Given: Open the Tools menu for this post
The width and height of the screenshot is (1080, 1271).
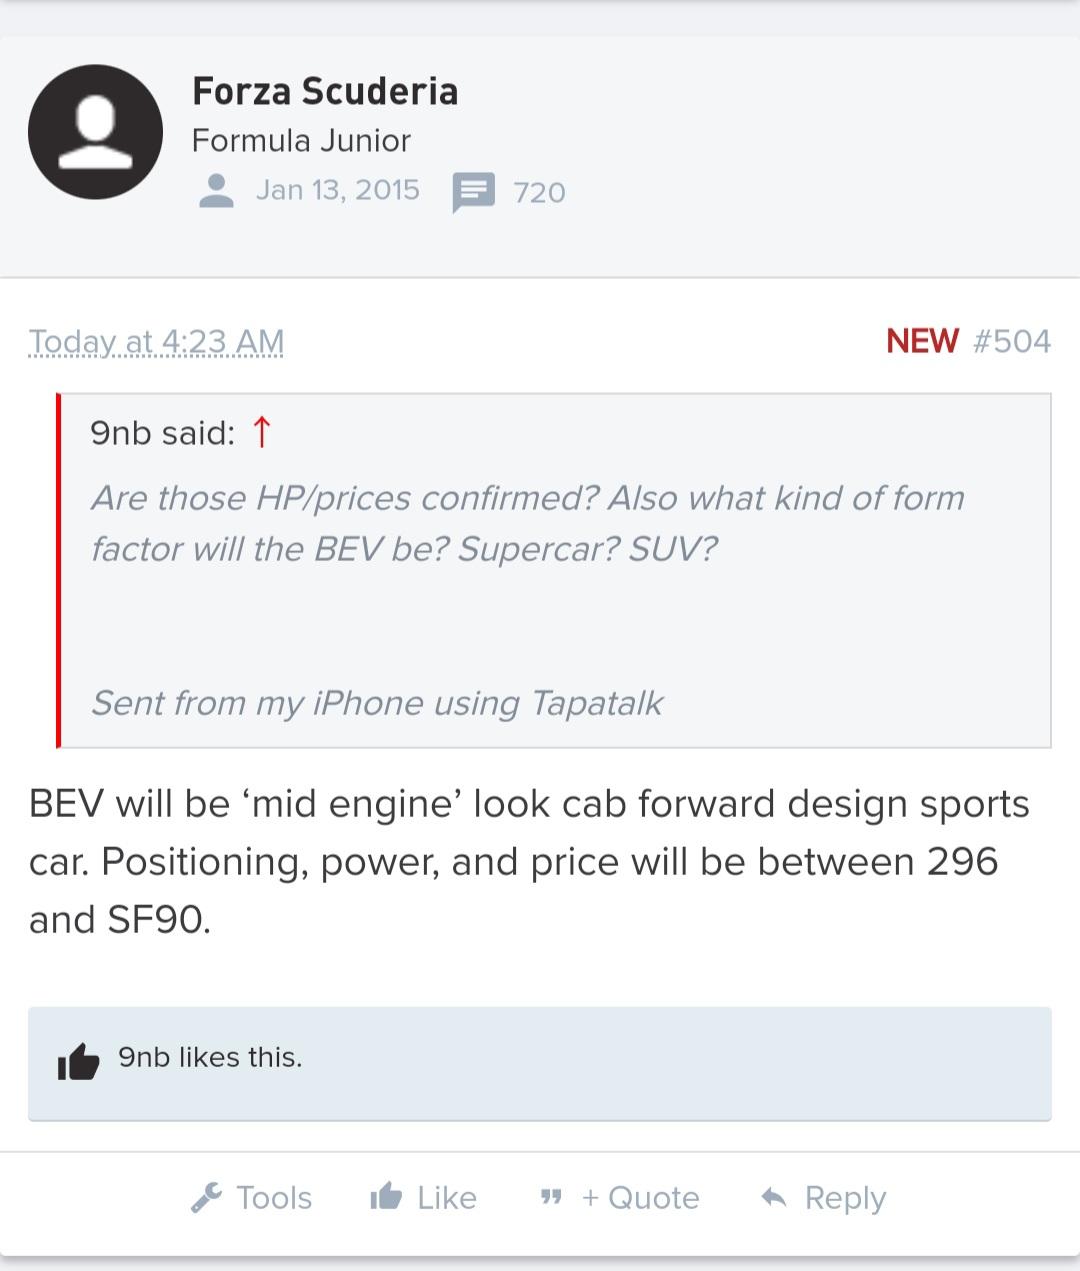Looking at the screenshot, I should [x=251, y=1197].
